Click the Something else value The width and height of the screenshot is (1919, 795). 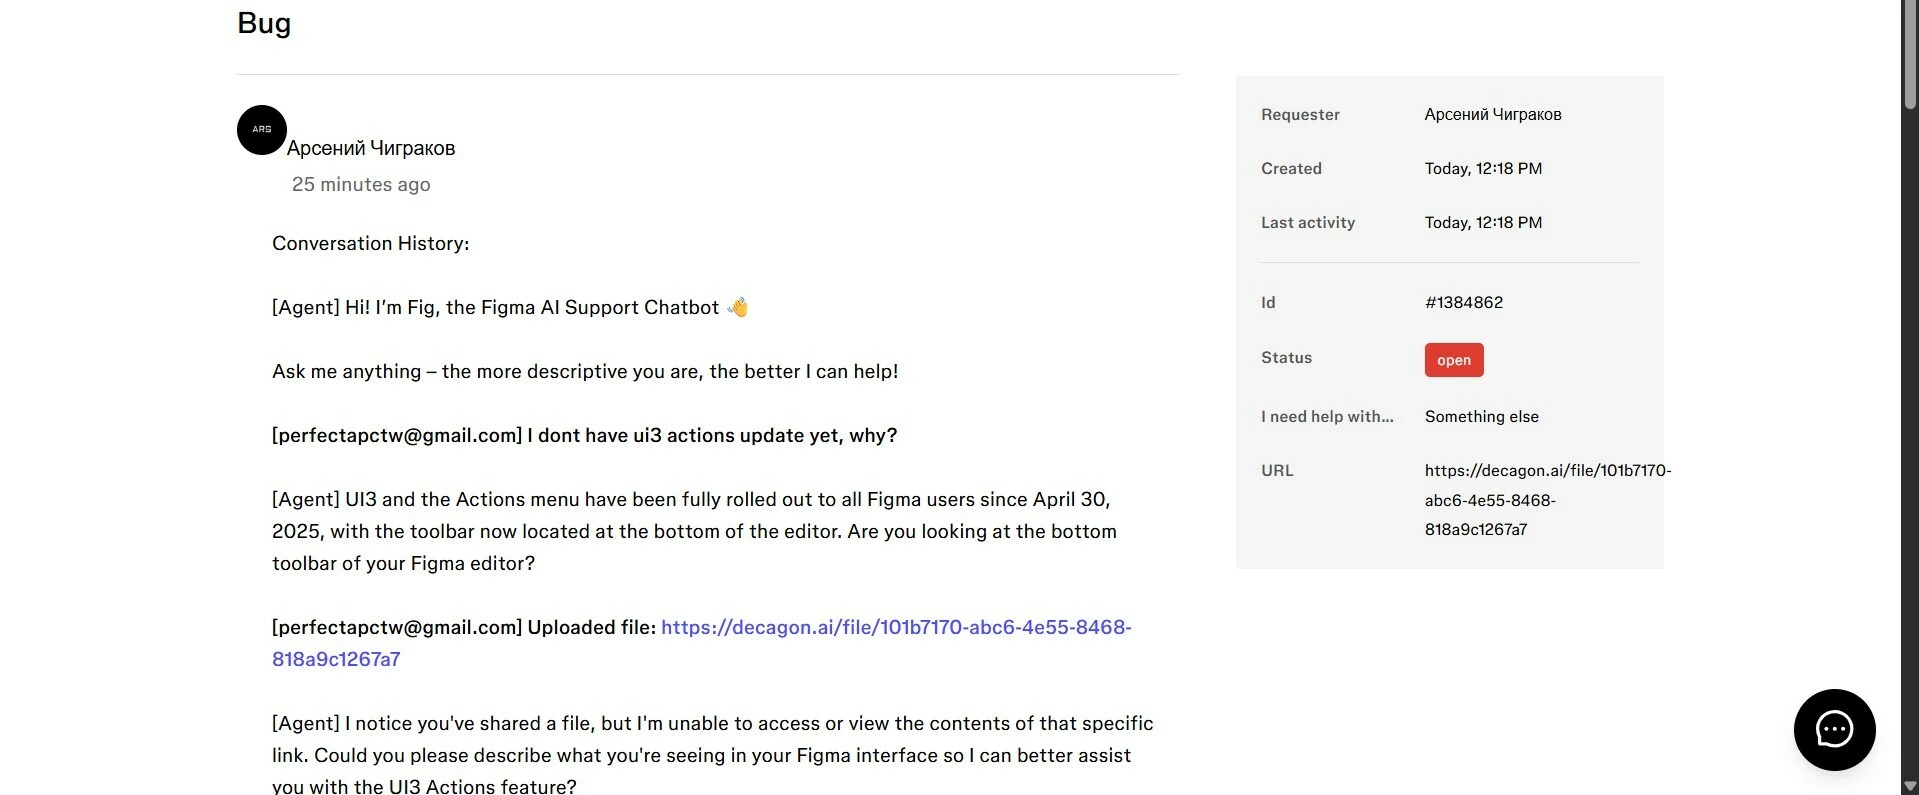1482,416
